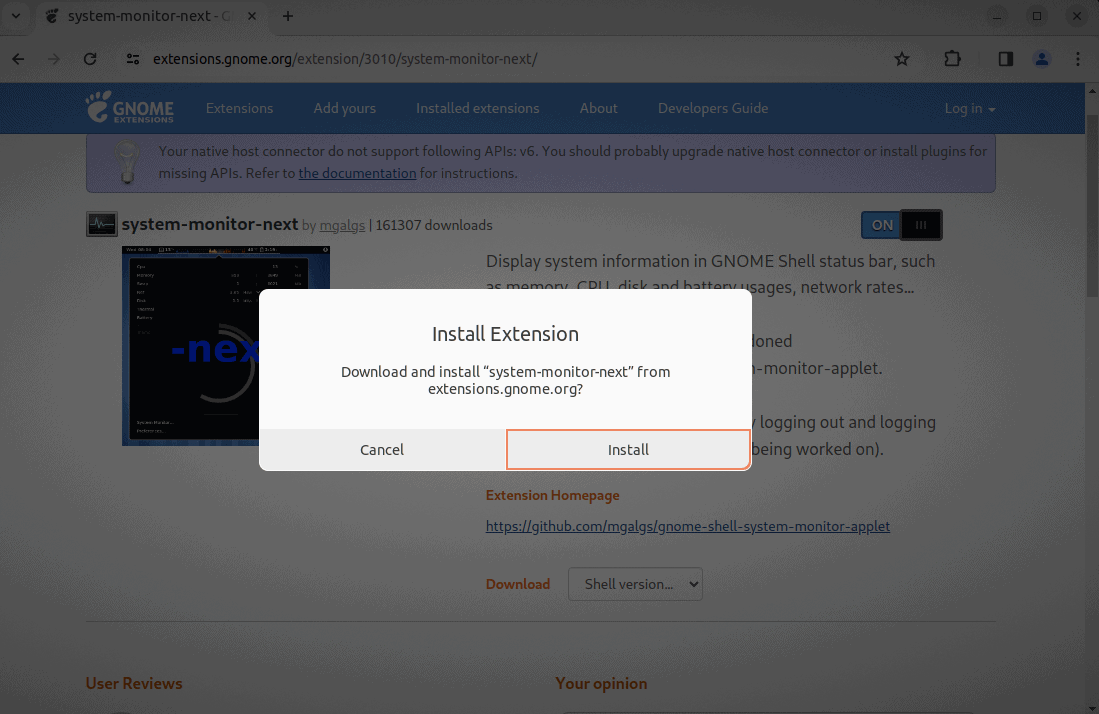This screenshot has width=1099, height=714.
Task: Click the page vertical scrollbar
Action: 1092,207
